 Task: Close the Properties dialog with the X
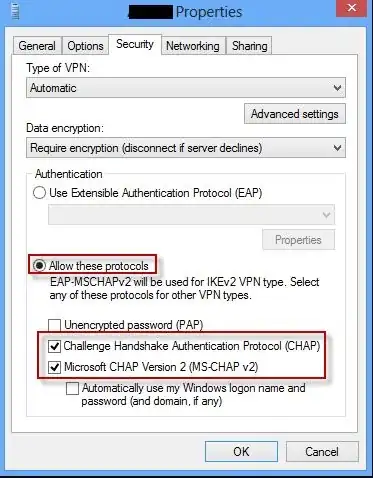coord(352,8)
